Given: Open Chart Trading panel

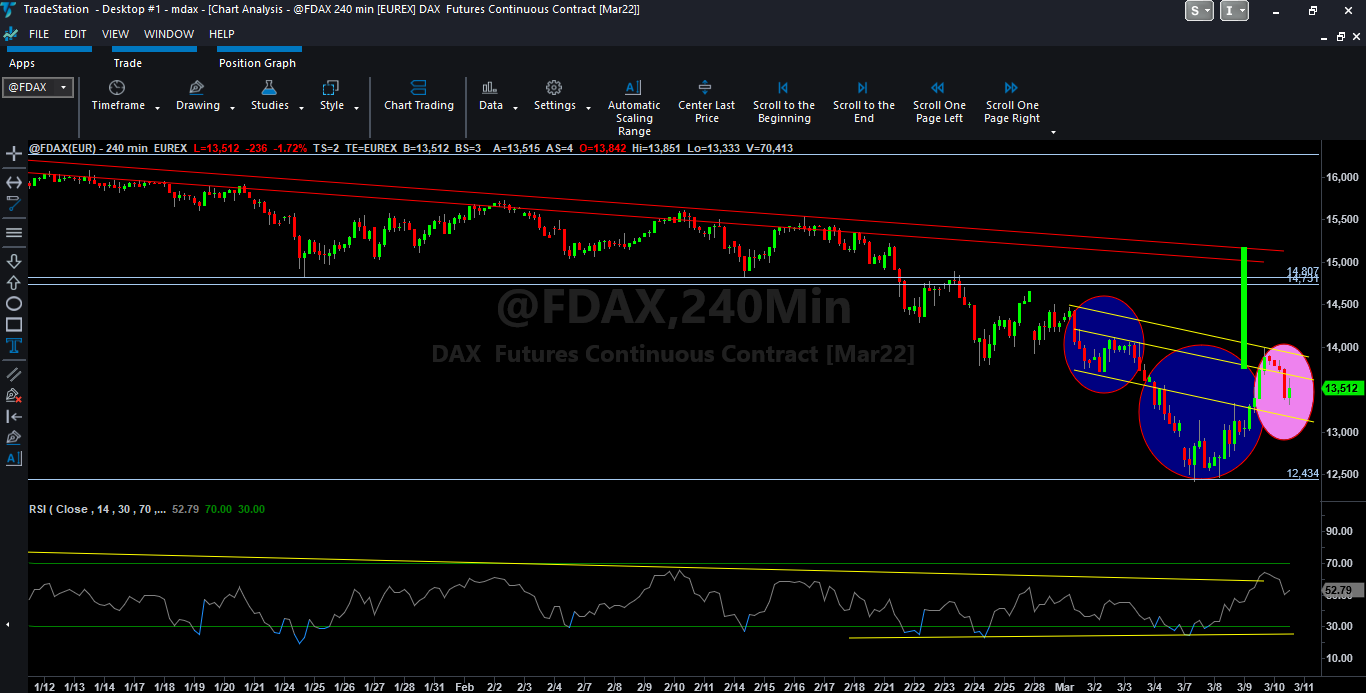Looking at the screenshot, I should (x=419, y=96).
